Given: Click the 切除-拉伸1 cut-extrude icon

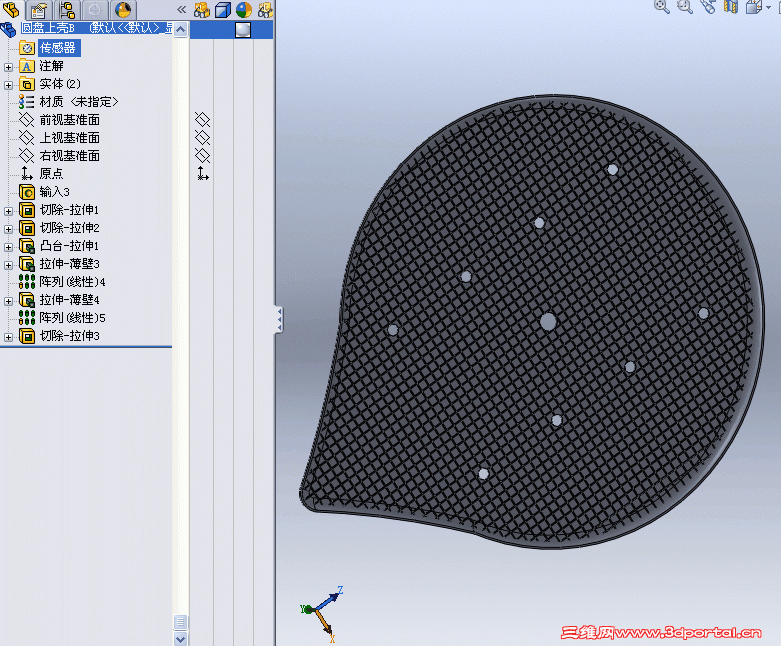Looking at the screenshot, I should (27, 210).
